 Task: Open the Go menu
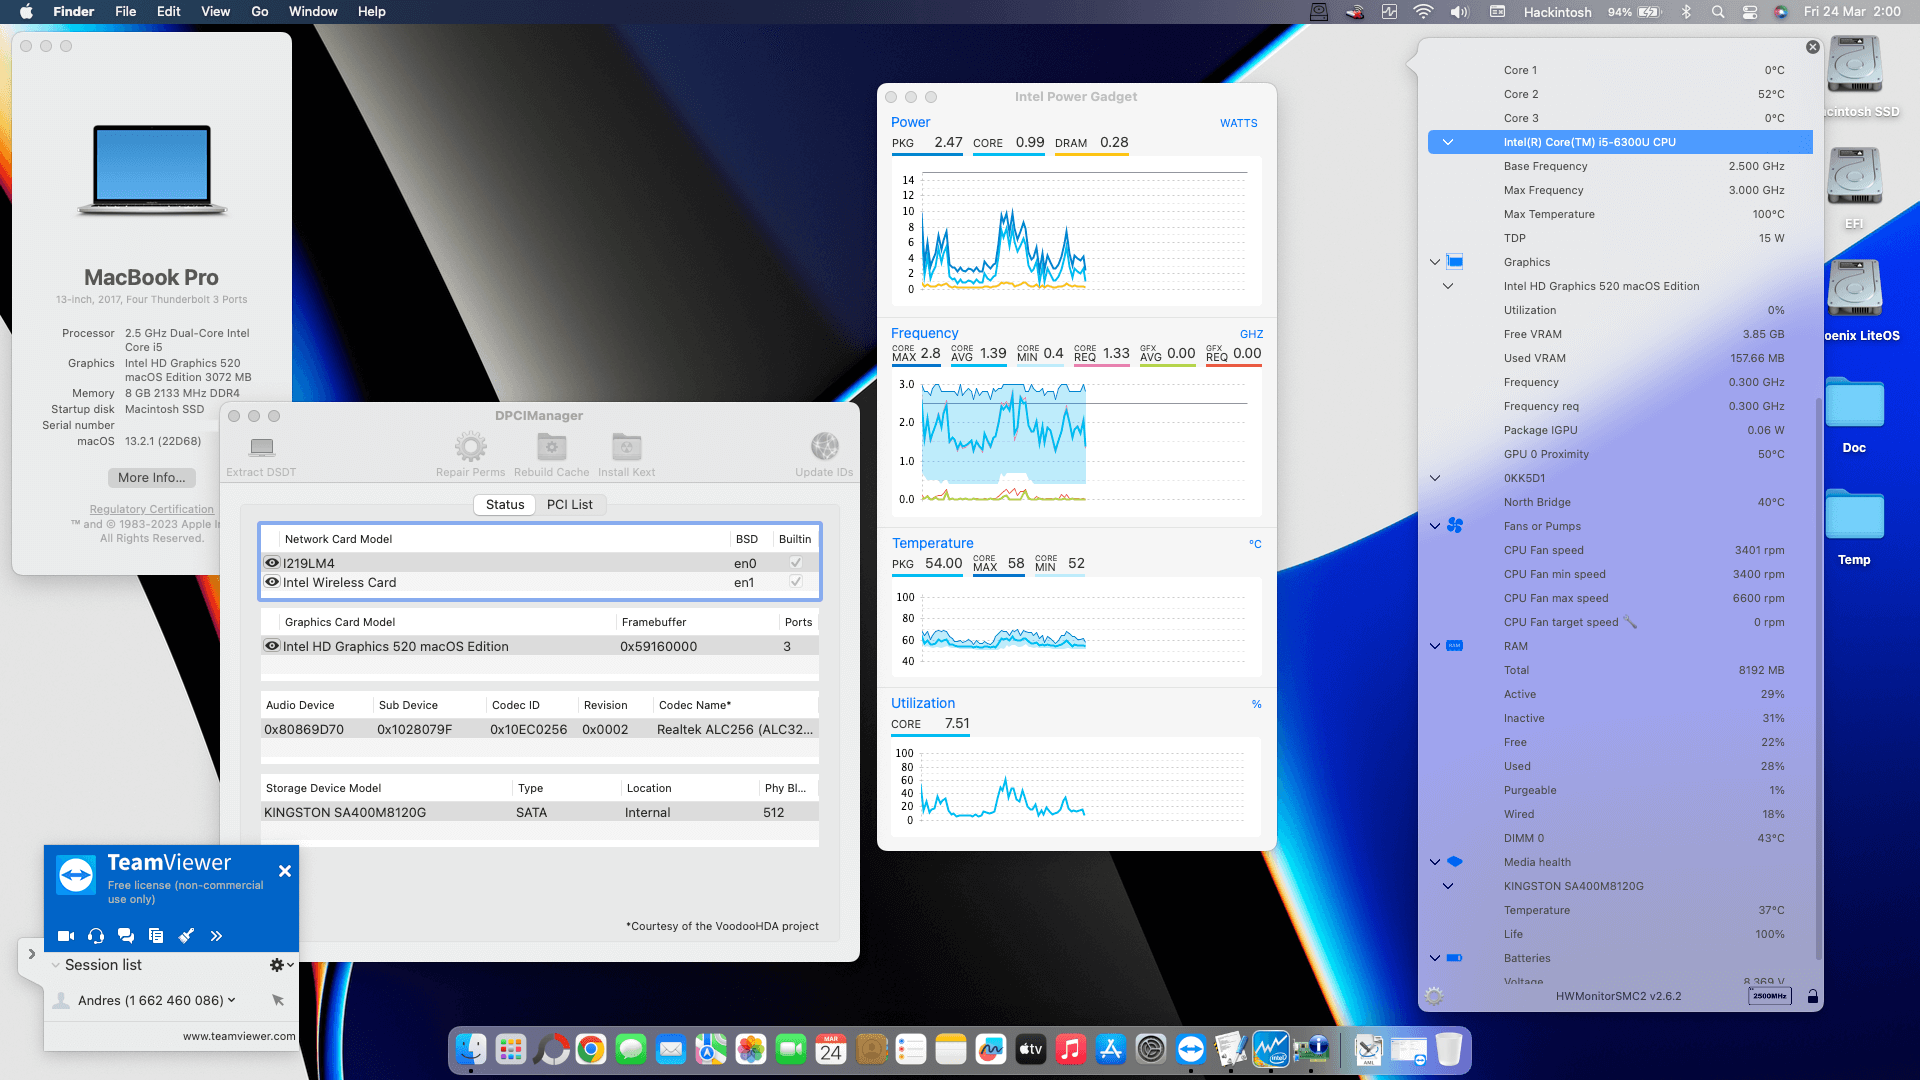coord(260,12)
